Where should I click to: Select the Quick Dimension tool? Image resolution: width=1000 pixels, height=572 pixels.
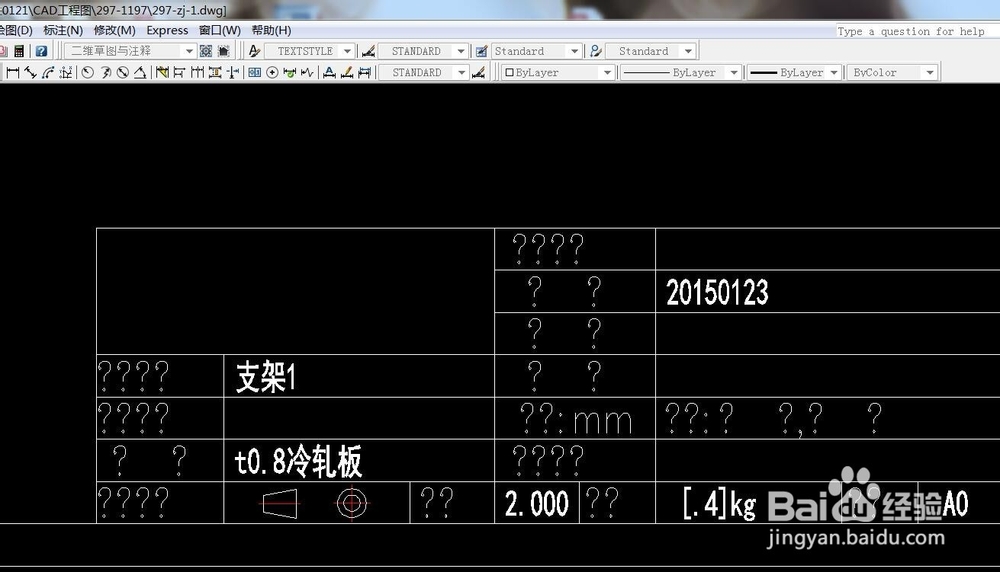pyautogui.click(x=163, y=73)
